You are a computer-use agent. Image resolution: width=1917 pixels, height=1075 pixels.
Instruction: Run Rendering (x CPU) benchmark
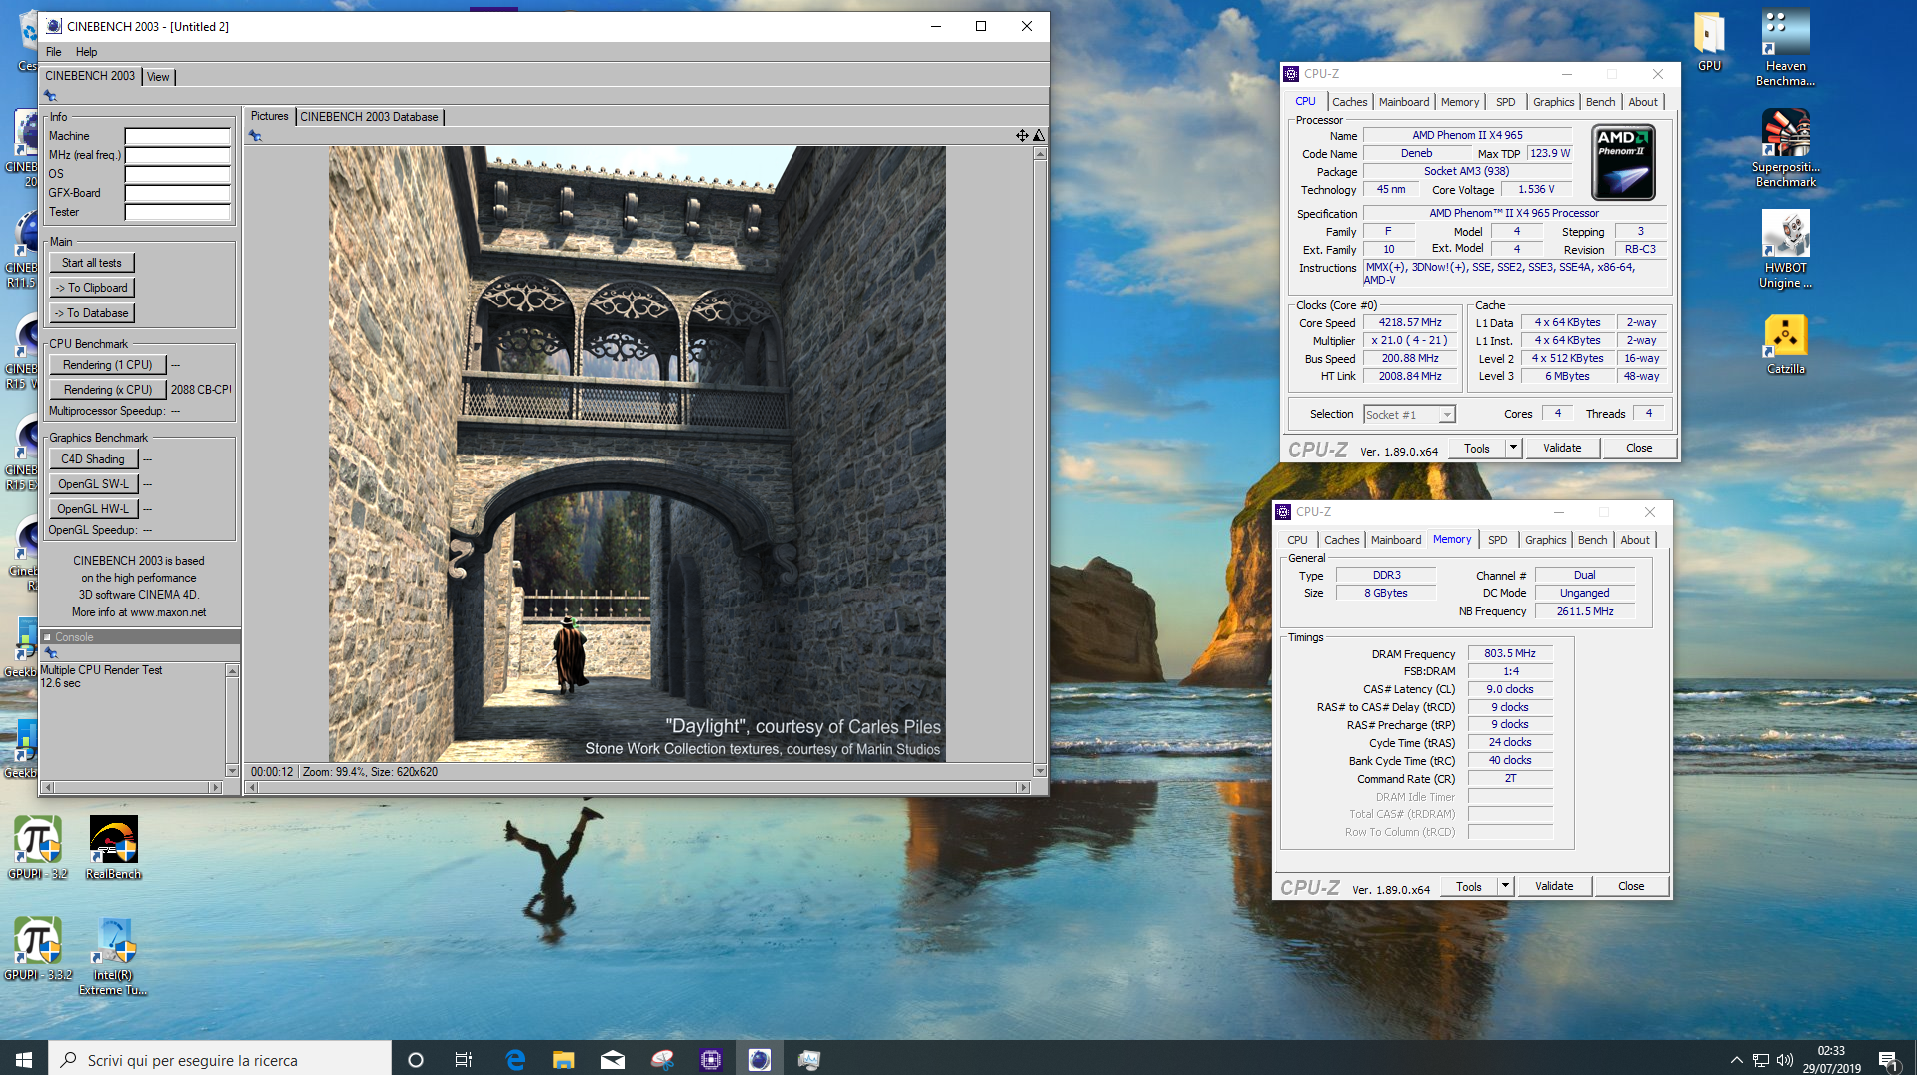click(107, 390)
